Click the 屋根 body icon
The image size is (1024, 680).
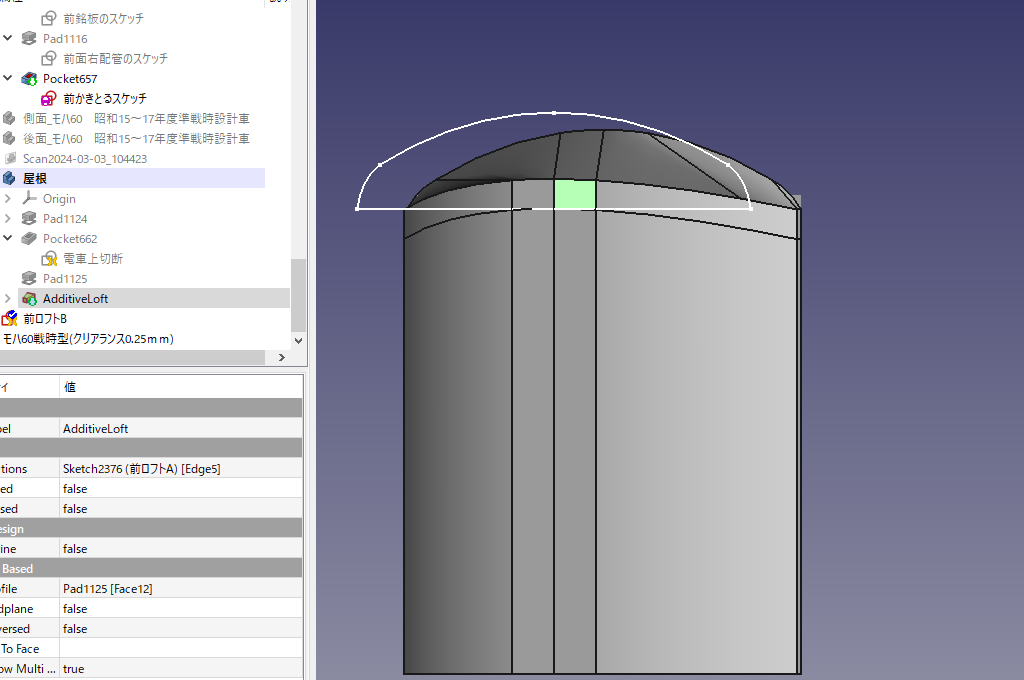[10, 179]
